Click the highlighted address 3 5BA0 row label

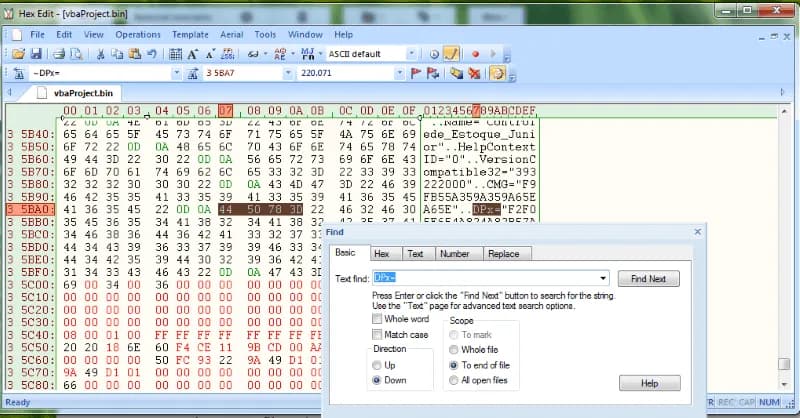(31, 210)
